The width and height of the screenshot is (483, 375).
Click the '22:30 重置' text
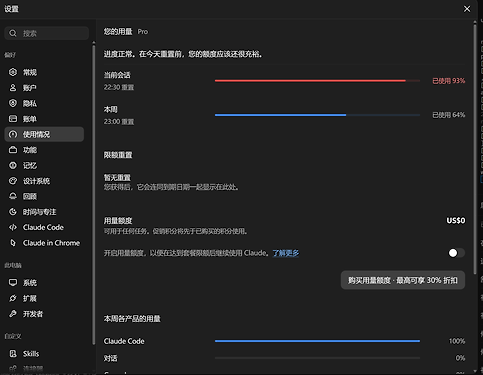(x=119, y=87)
